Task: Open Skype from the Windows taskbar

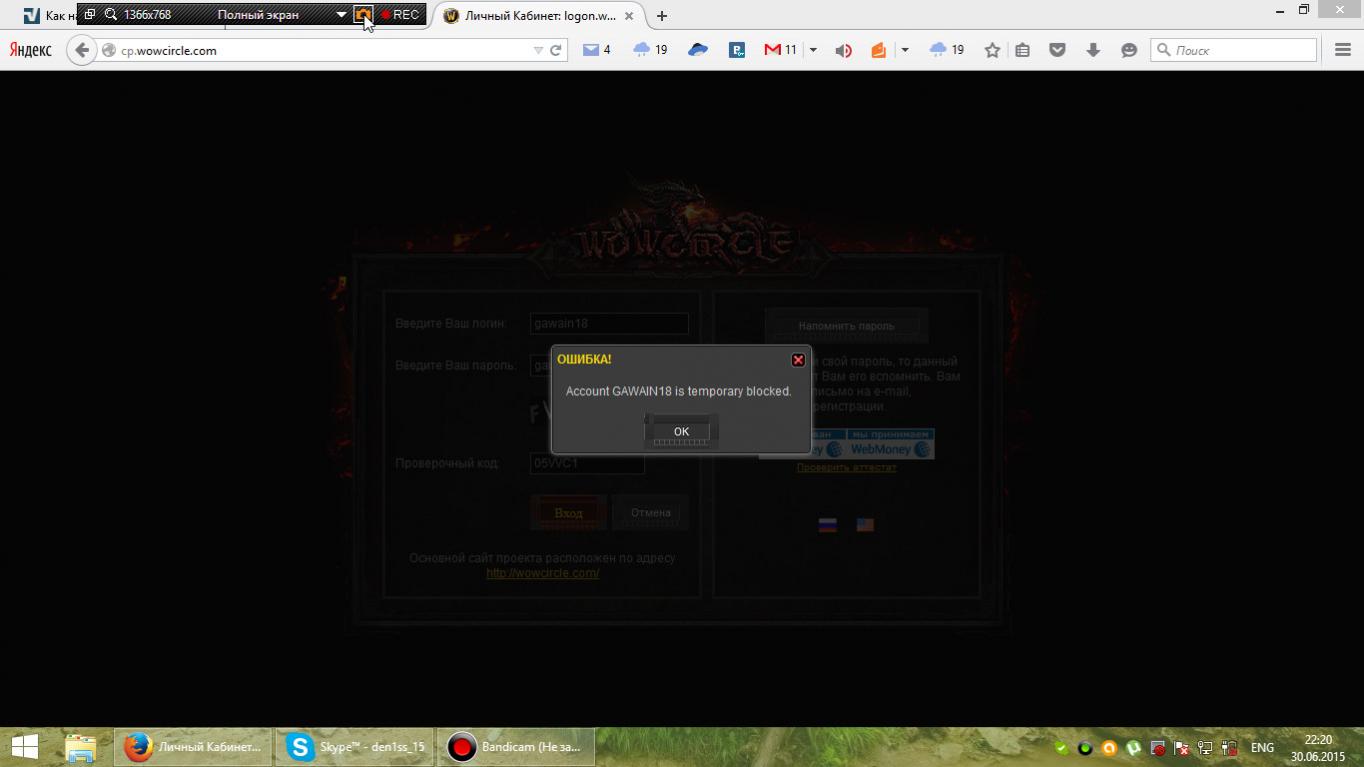Action: point(355,747)
